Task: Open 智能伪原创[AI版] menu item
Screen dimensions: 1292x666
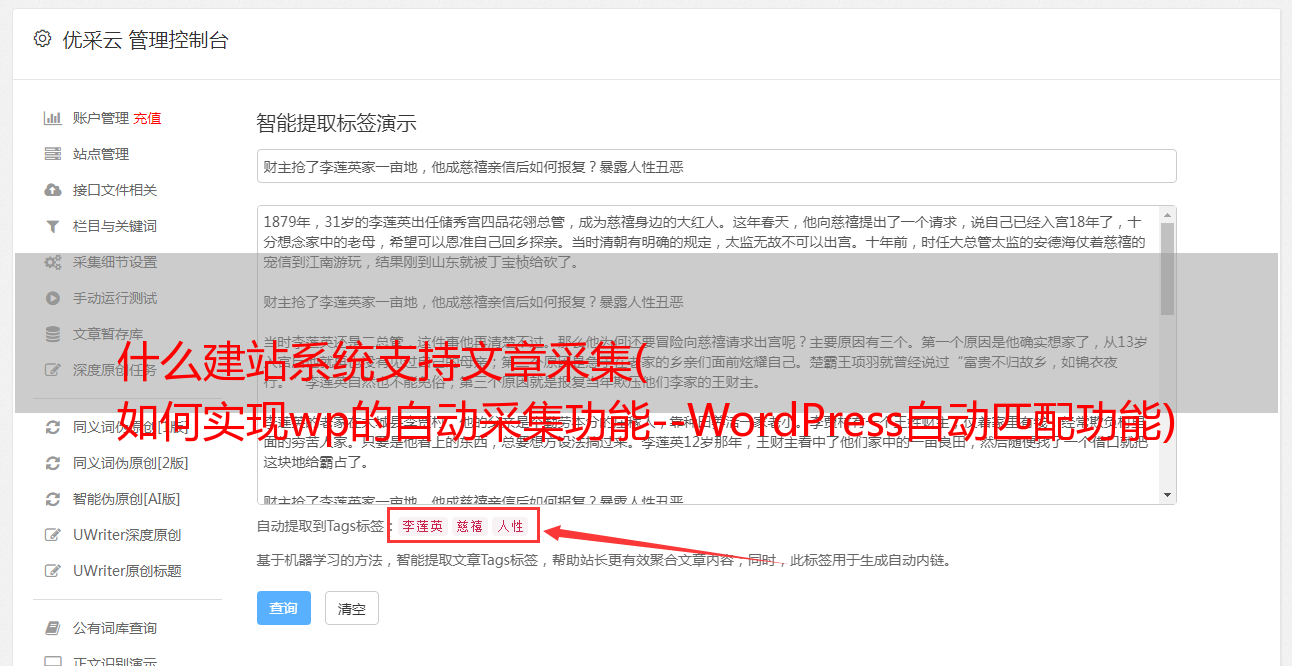Action: click(127, 499)
